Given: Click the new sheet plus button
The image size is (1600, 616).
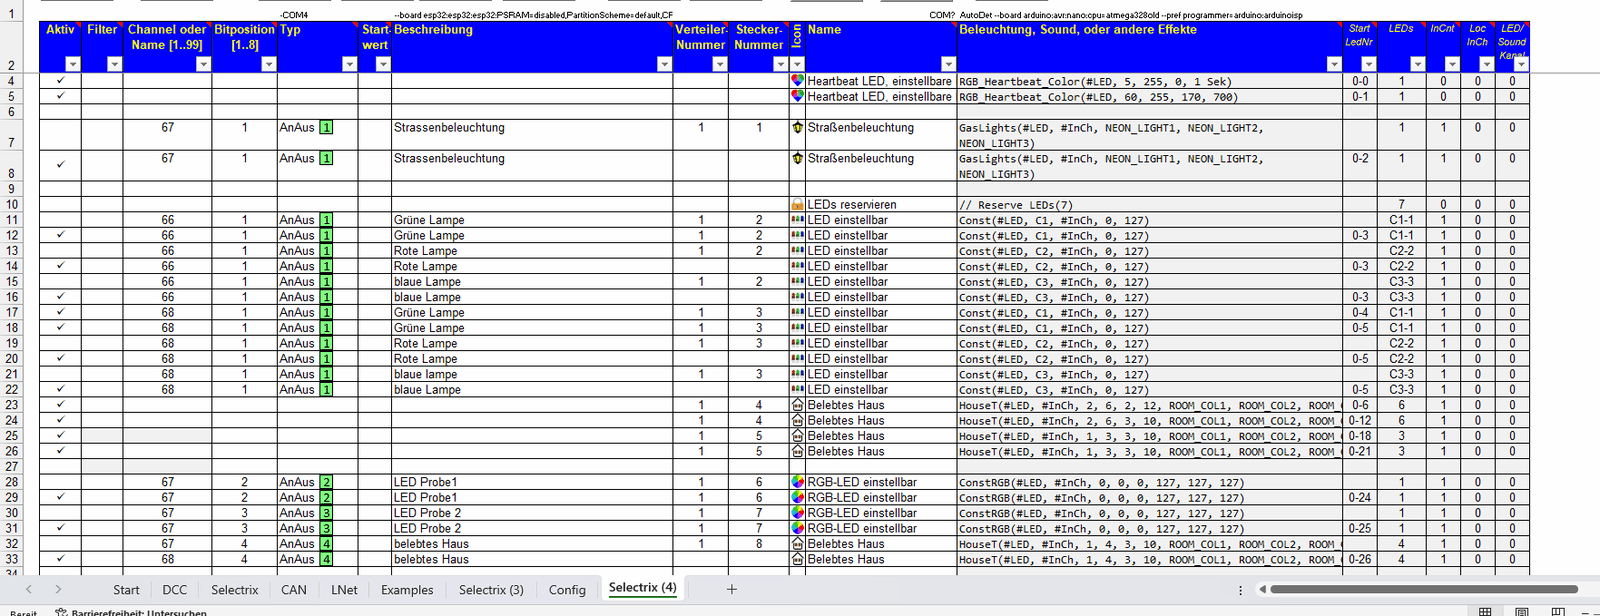Looking at the screenshot, I should [731, 589].
